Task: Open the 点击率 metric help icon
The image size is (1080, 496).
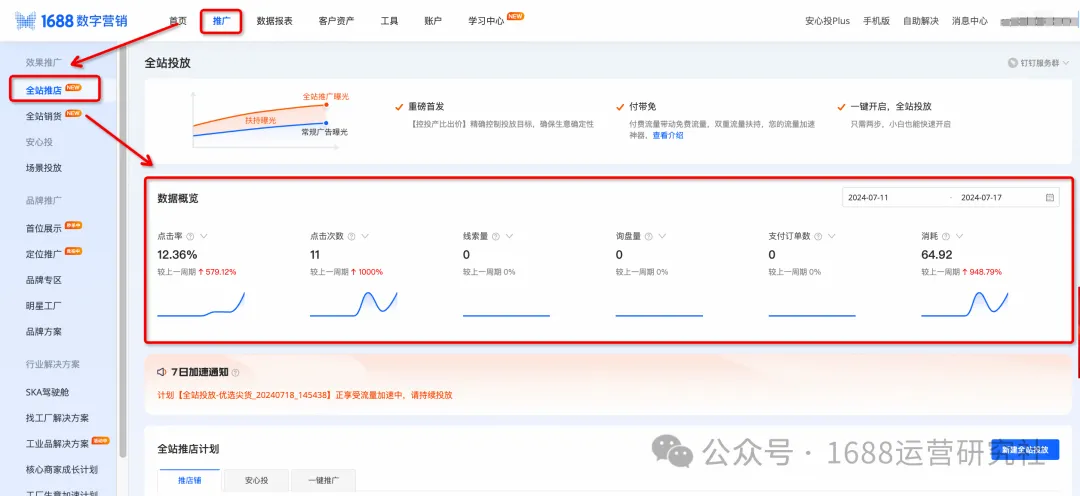Action: click(x=190, y=236)
